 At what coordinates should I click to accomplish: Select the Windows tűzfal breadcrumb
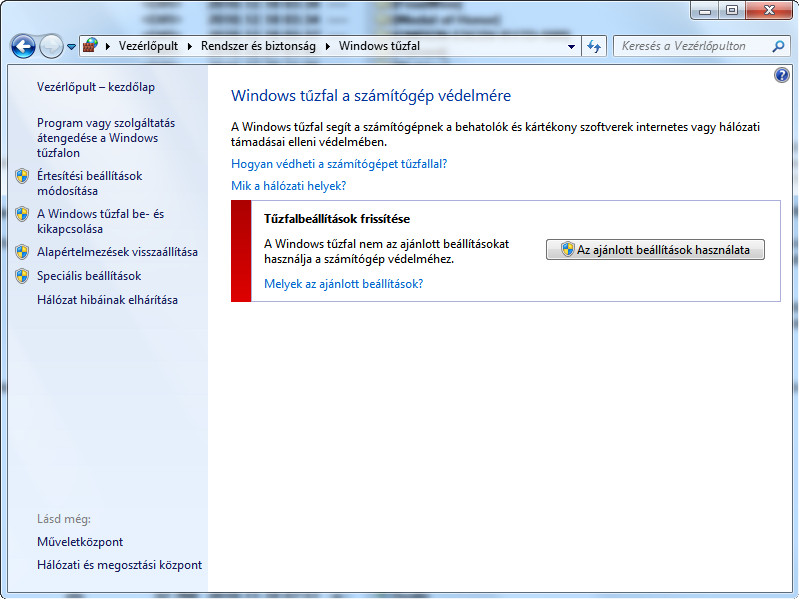pyautogui.click(x=379, y=46)
